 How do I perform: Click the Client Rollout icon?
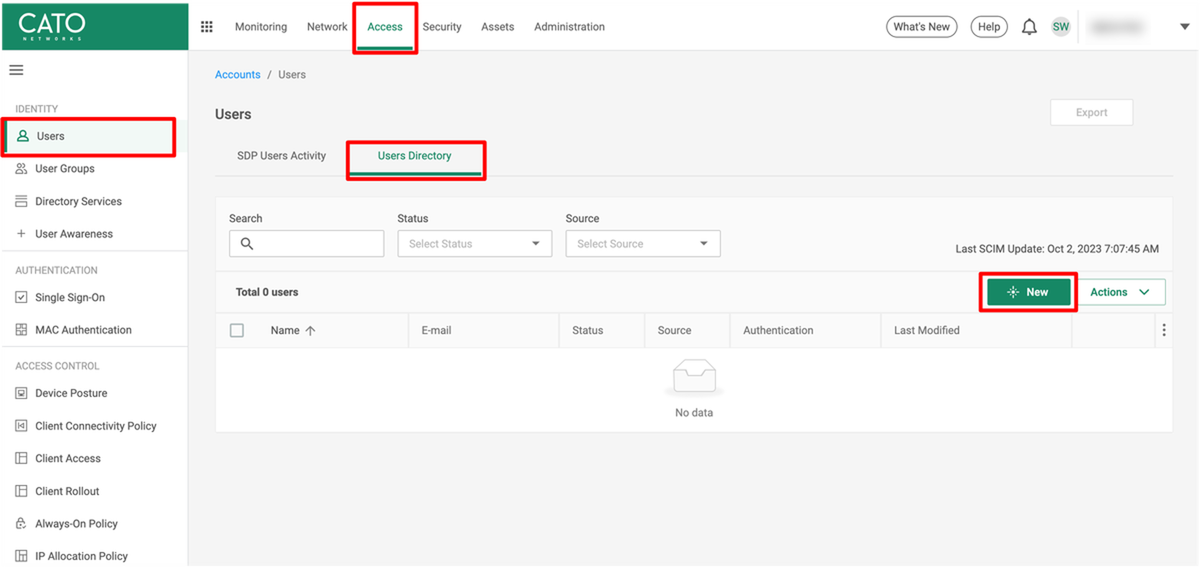(21, 491)
